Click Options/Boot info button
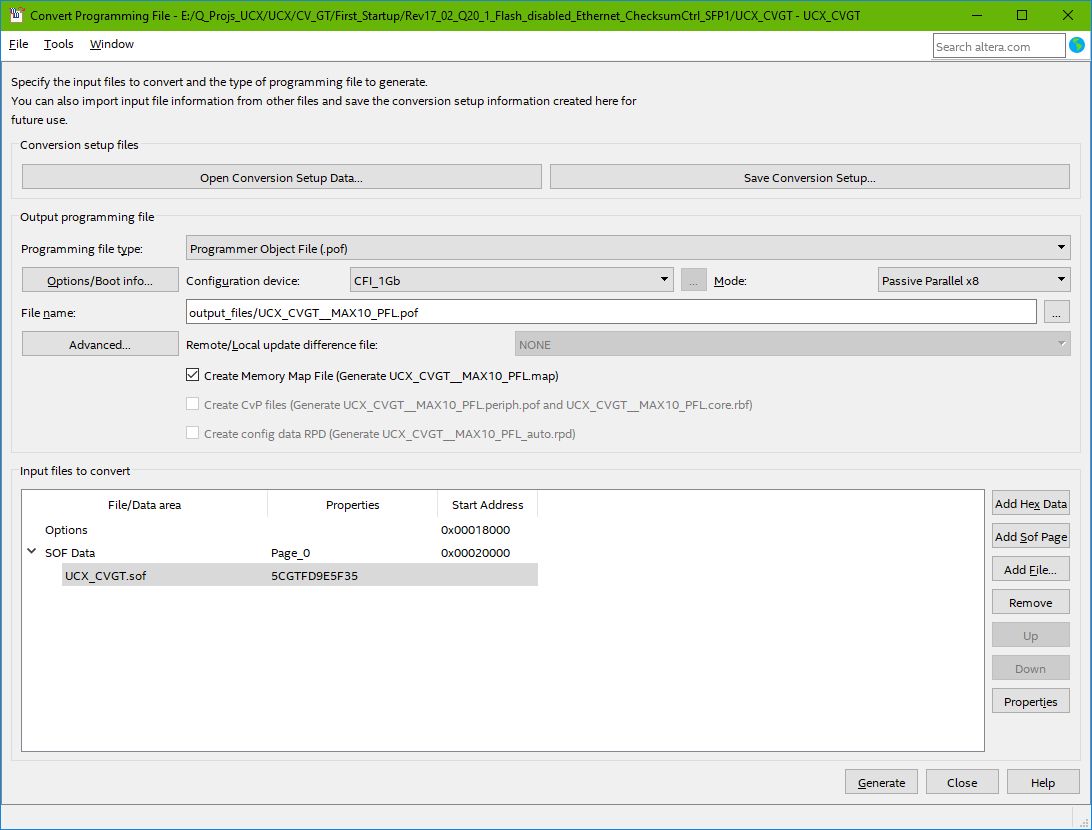Image resolution: width=1092 pixels, height=830 pixels. (x=100, y=280)
